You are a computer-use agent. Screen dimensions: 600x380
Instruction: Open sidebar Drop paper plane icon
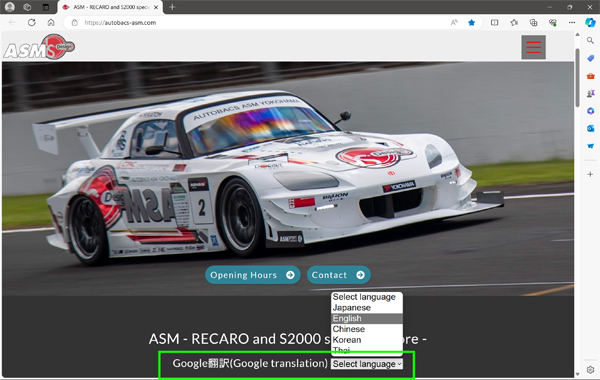pyautogui.click(x=590, y=146)
